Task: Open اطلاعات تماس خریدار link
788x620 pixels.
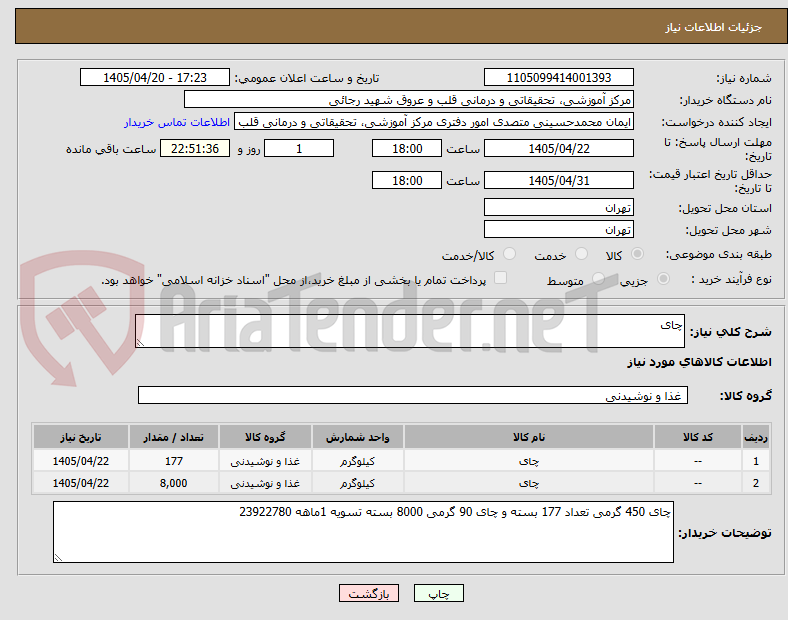Action: [177, 122]
